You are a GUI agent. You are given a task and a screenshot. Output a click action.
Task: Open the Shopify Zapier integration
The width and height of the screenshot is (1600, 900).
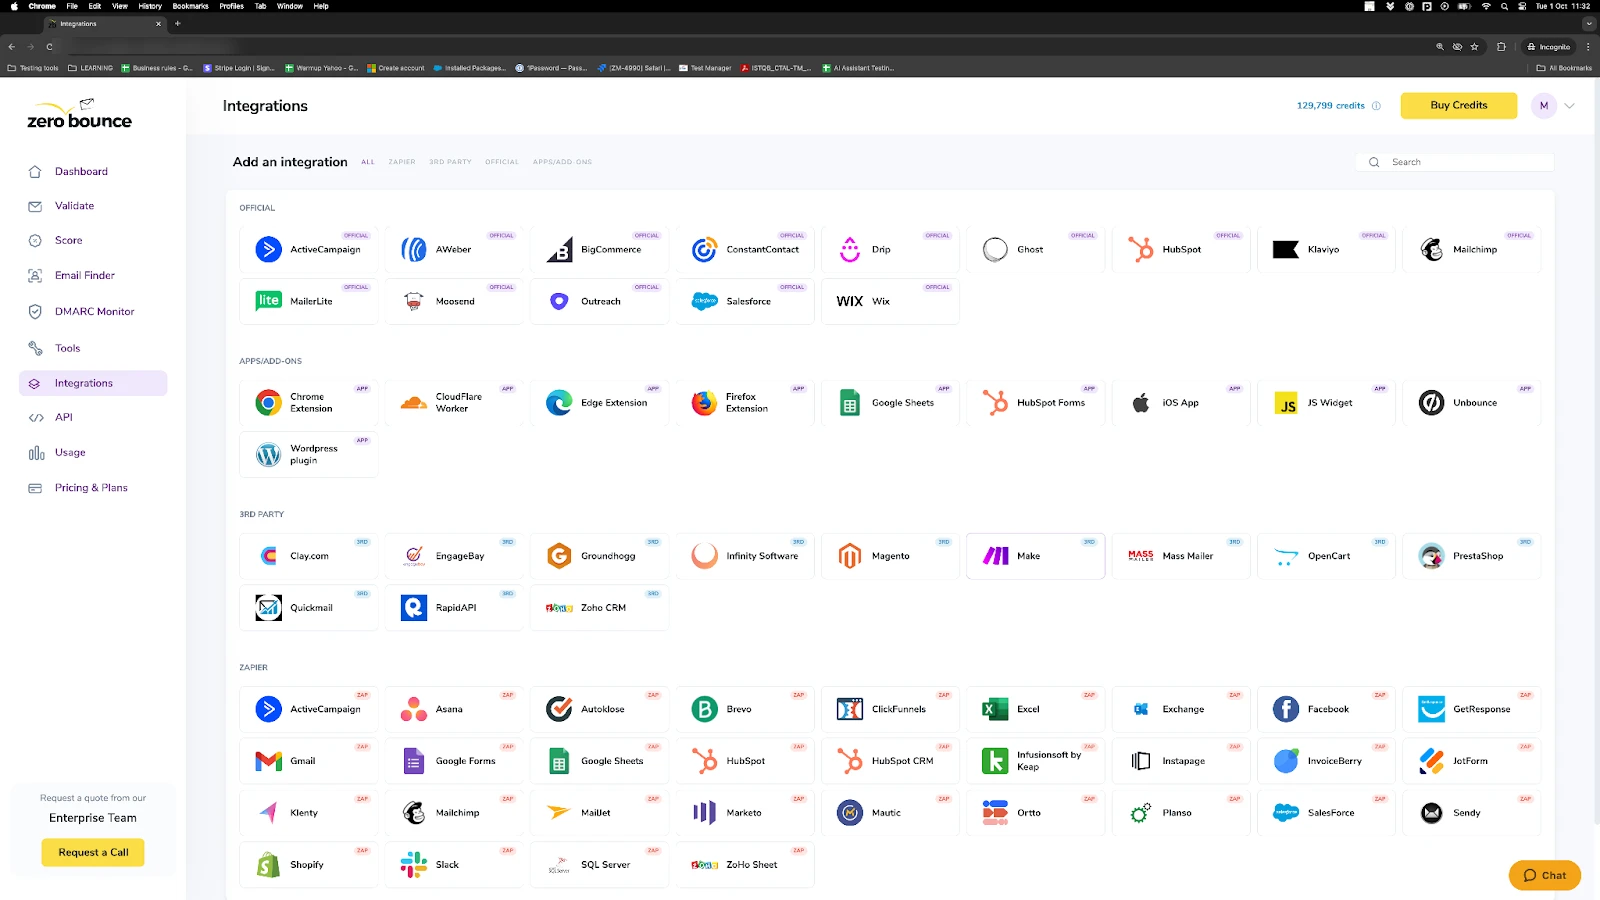308,864
